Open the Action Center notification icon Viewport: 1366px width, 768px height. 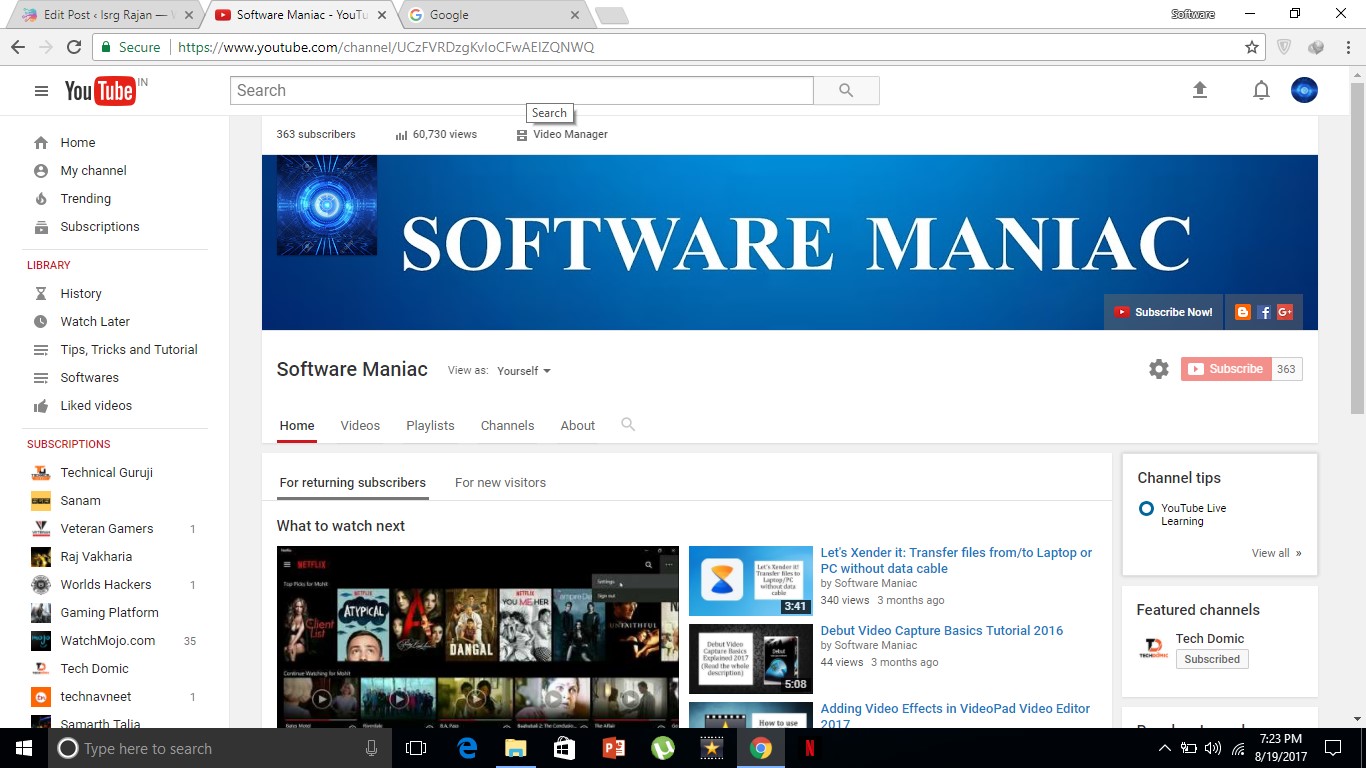coord(1333,748)
